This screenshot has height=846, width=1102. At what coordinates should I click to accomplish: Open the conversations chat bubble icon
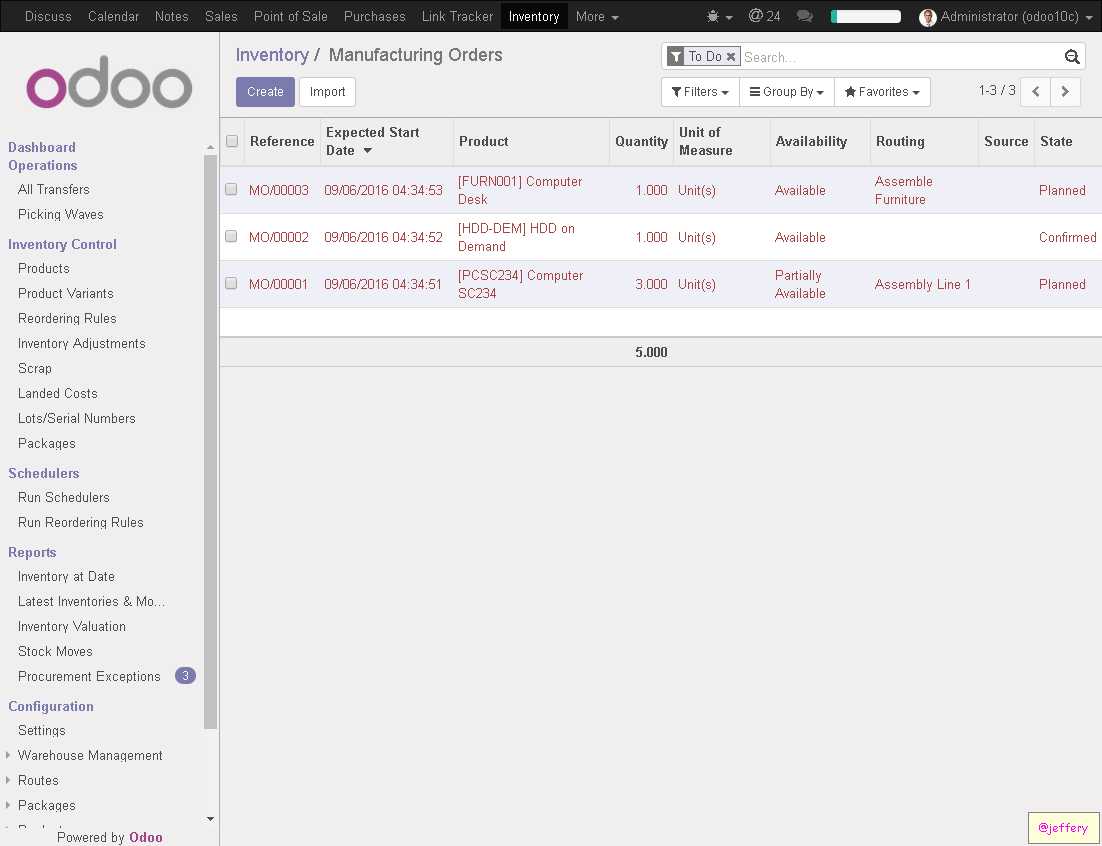(805, 16)
